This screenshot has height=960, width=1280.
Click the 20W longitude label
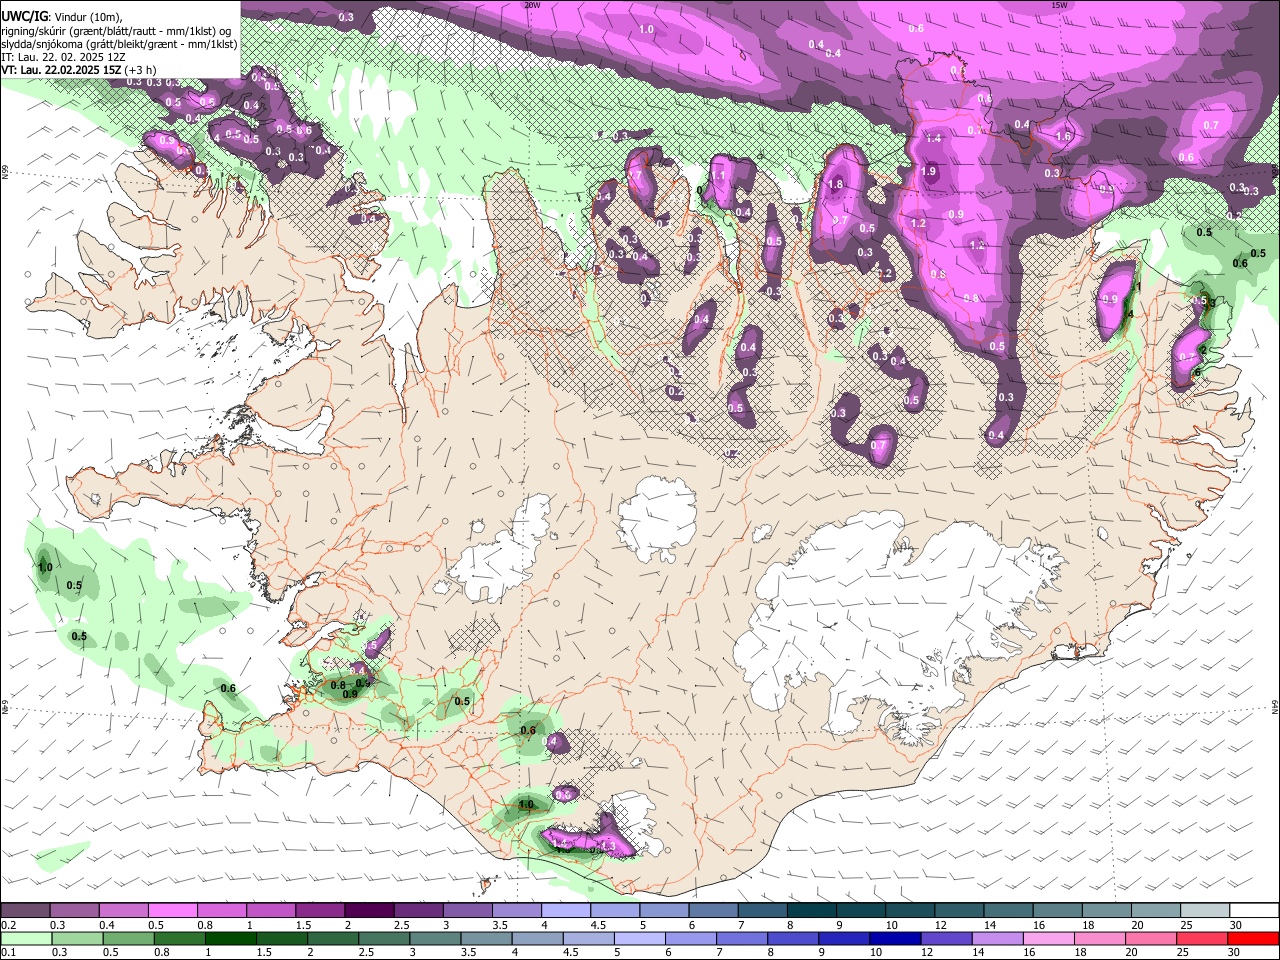point(533,5)
